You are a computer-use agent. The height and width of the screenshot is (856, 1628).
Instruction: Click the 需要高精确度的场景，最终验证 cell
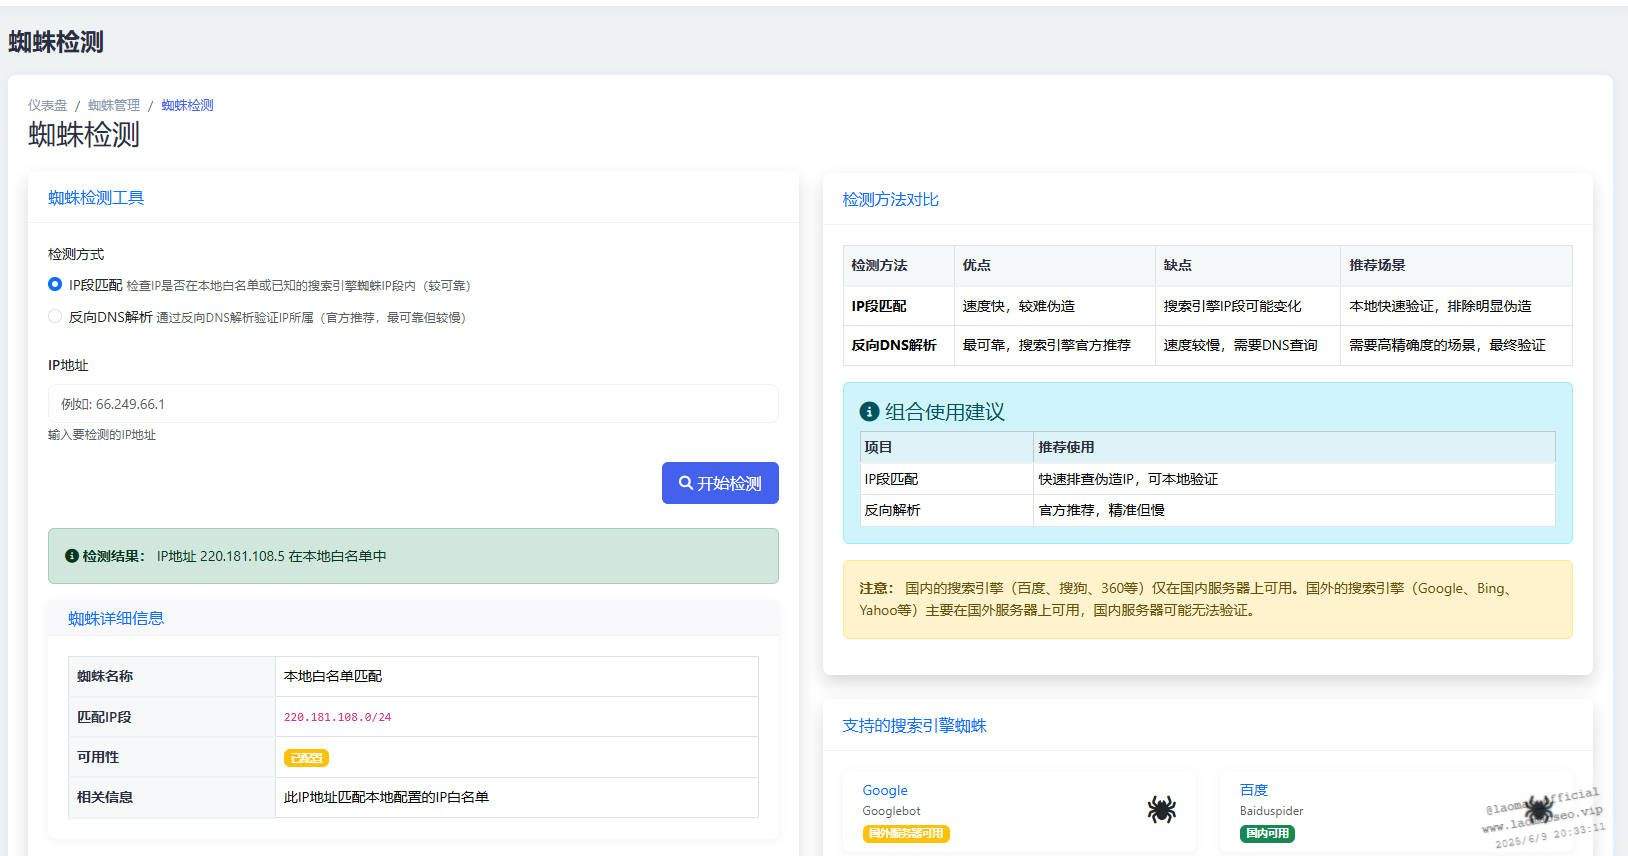coord(1456,345)
